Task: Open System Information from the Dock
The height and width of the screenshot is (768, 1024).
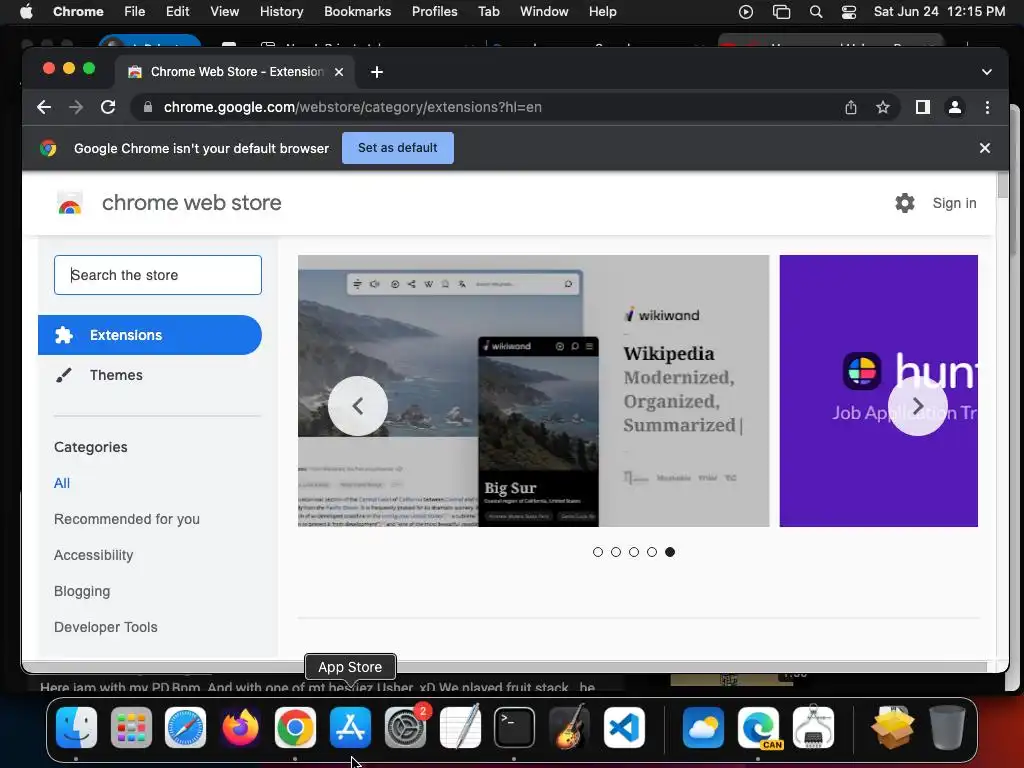Action: coord(813,727)
